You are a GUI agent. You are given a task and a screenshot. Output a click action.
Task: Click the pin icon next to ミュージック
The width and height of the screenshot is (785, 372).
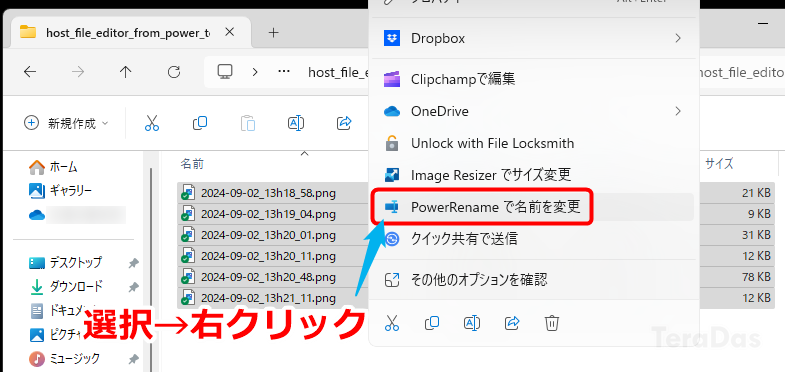tap(133, 359)
